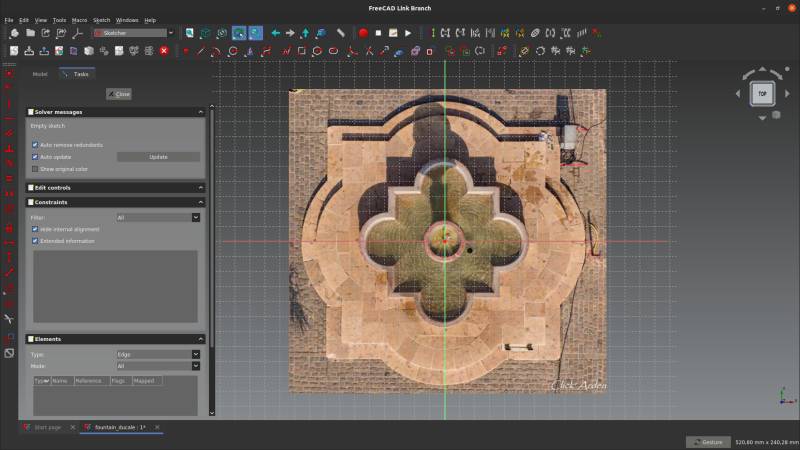Image resolution: width=800 pixels, height=450 pixels.
Task: Open the File menu
Action: click(x=9, y=20)
